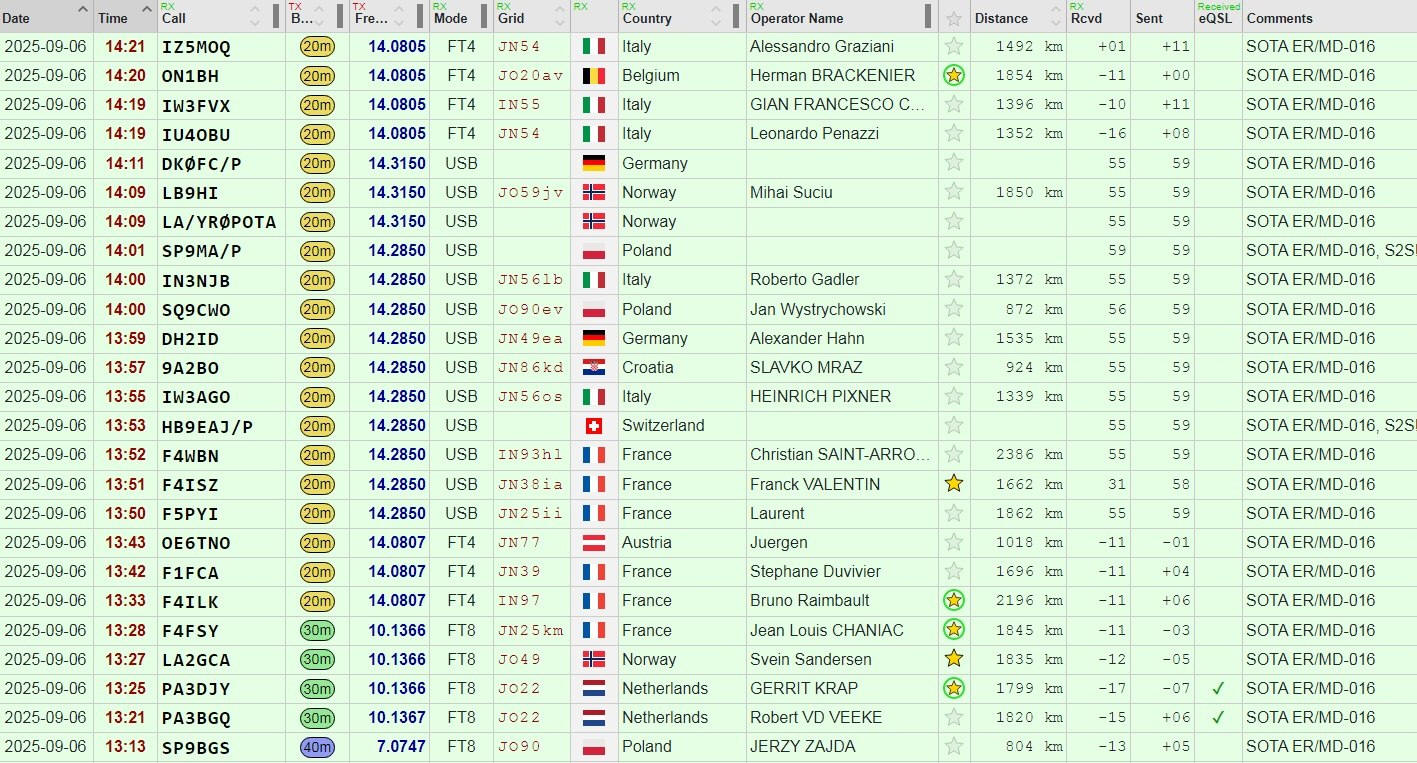This screenshot has width=1417, height=763.
Task: Click the grid locator JN86kd
Action: coord(530,367)
